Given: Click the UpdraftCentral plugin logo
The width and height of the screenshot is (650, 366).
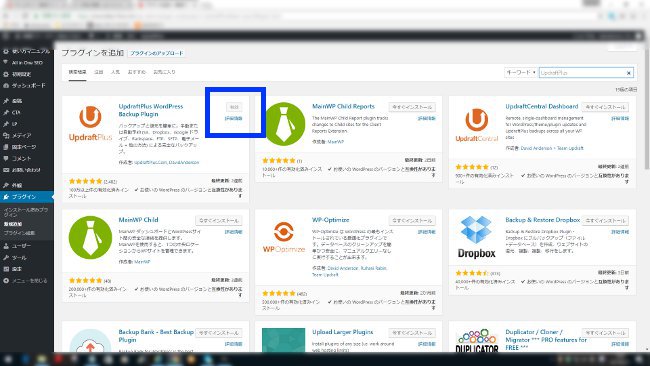Looking at the screenshot, I should point(477,124).
